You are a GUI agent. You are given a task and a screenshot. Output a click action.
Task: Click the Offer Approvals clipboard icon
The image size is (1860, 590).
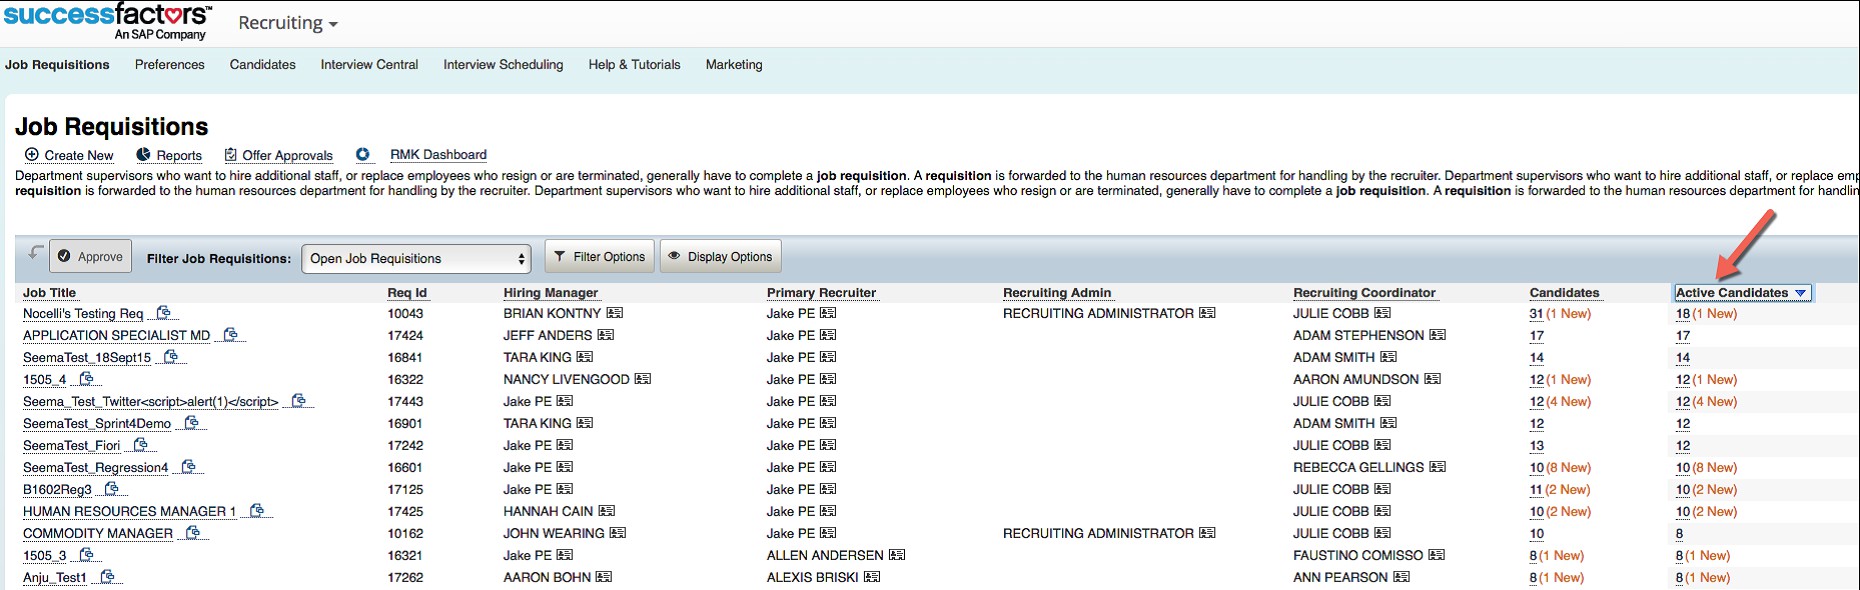tap(231, 155)
